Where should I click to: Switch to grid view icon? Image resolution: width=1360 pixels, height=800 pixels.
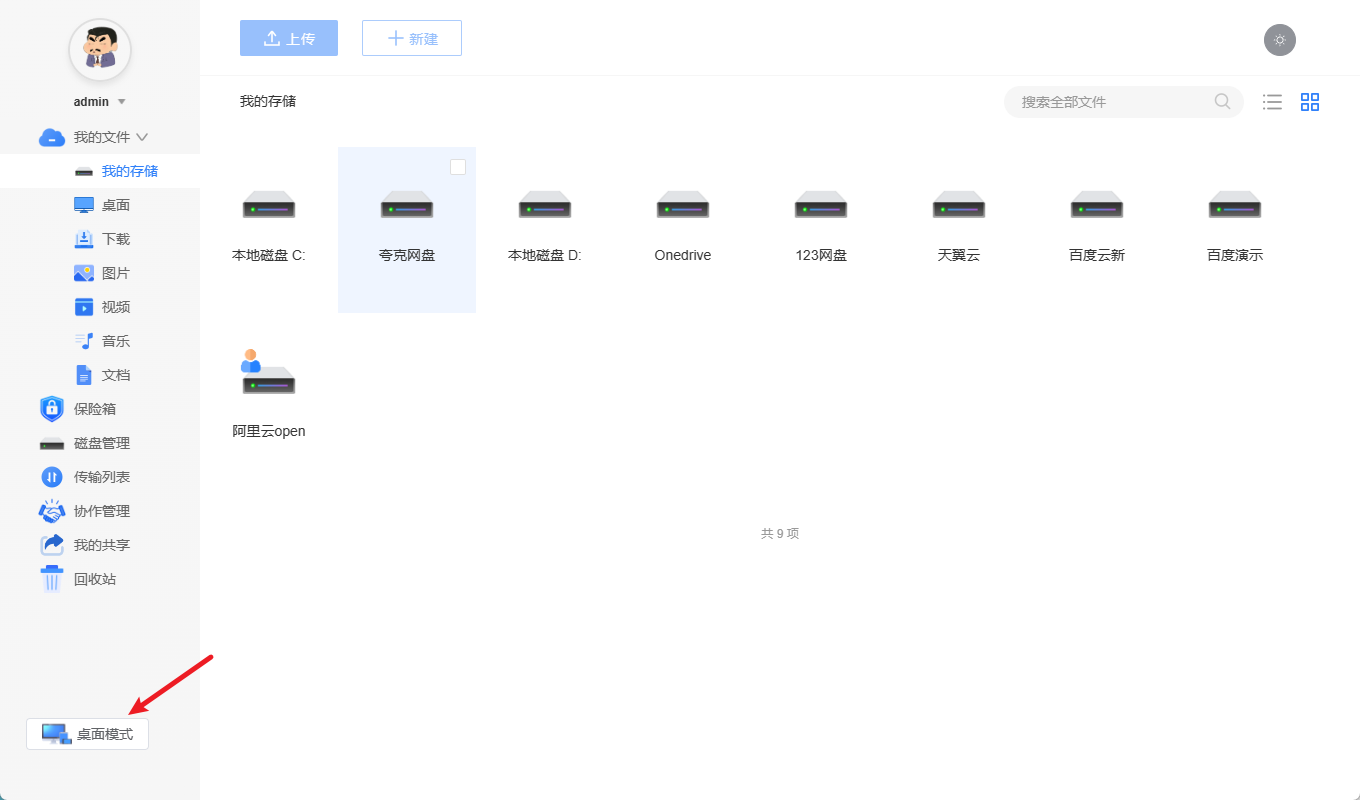click(1310, 101)
